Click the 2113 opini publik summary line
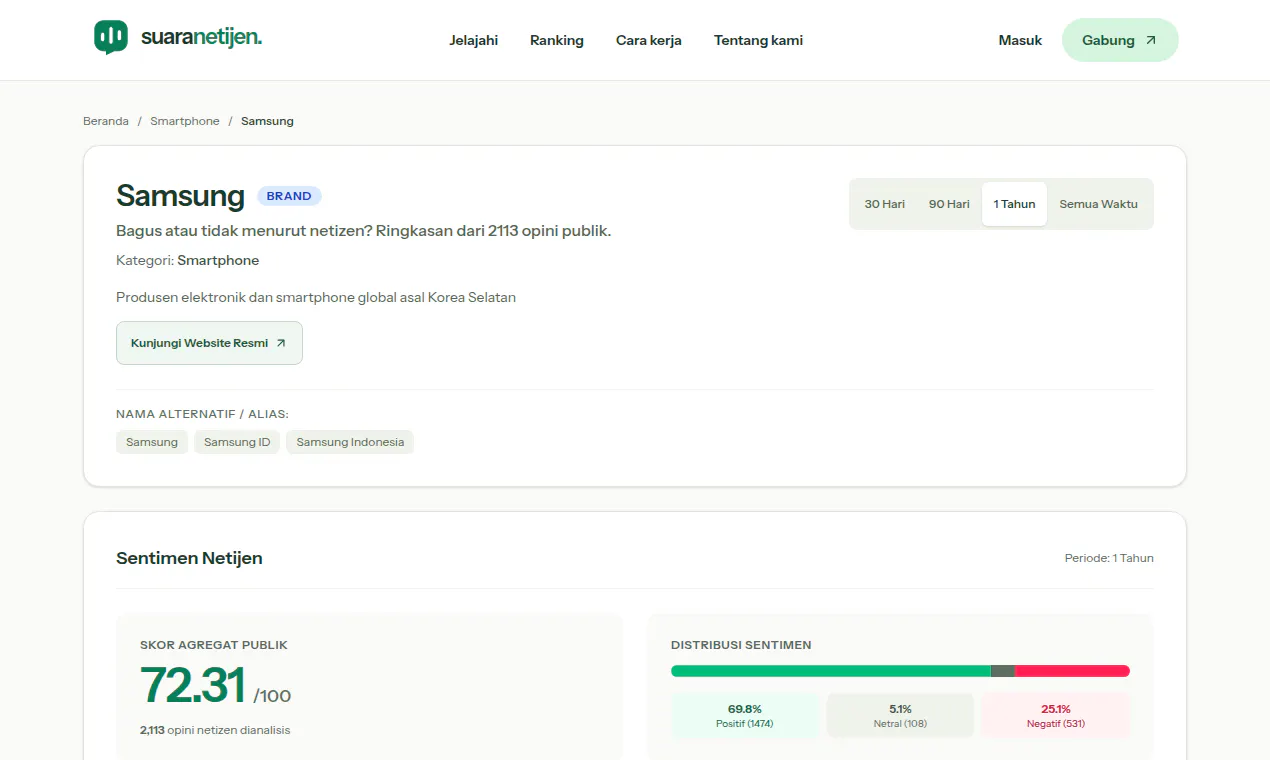This screenshot has width=1270, height=760. [363, 231]
